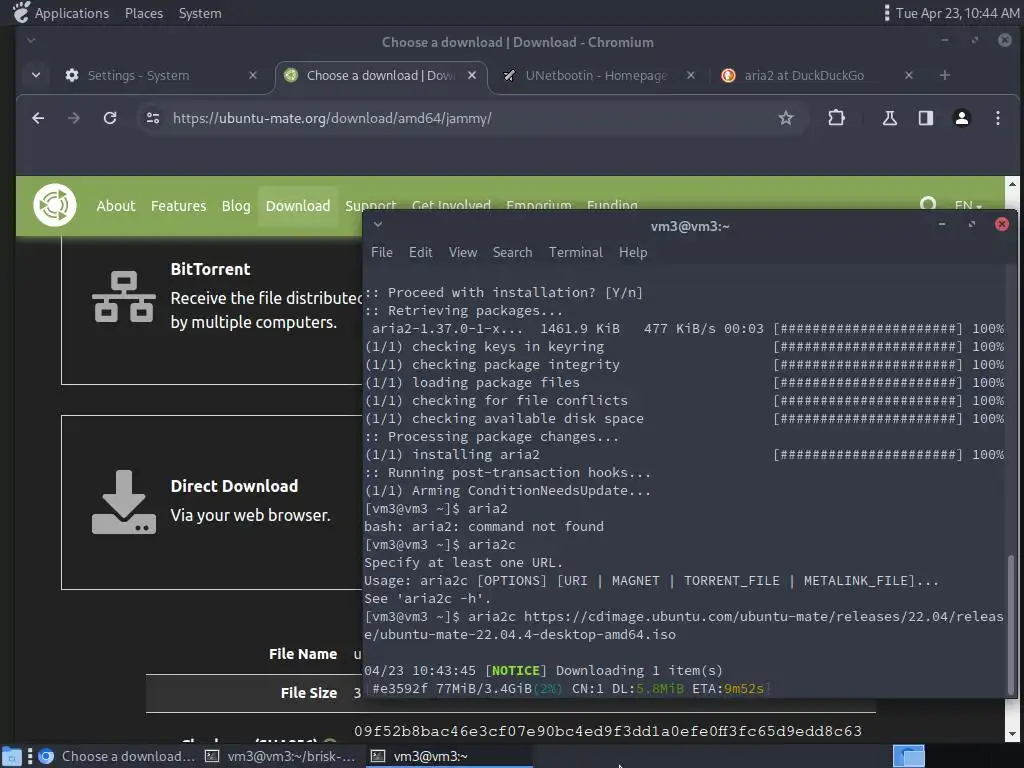Open the Applications menu
The image size is (1024, 768).
coord(72,13)
